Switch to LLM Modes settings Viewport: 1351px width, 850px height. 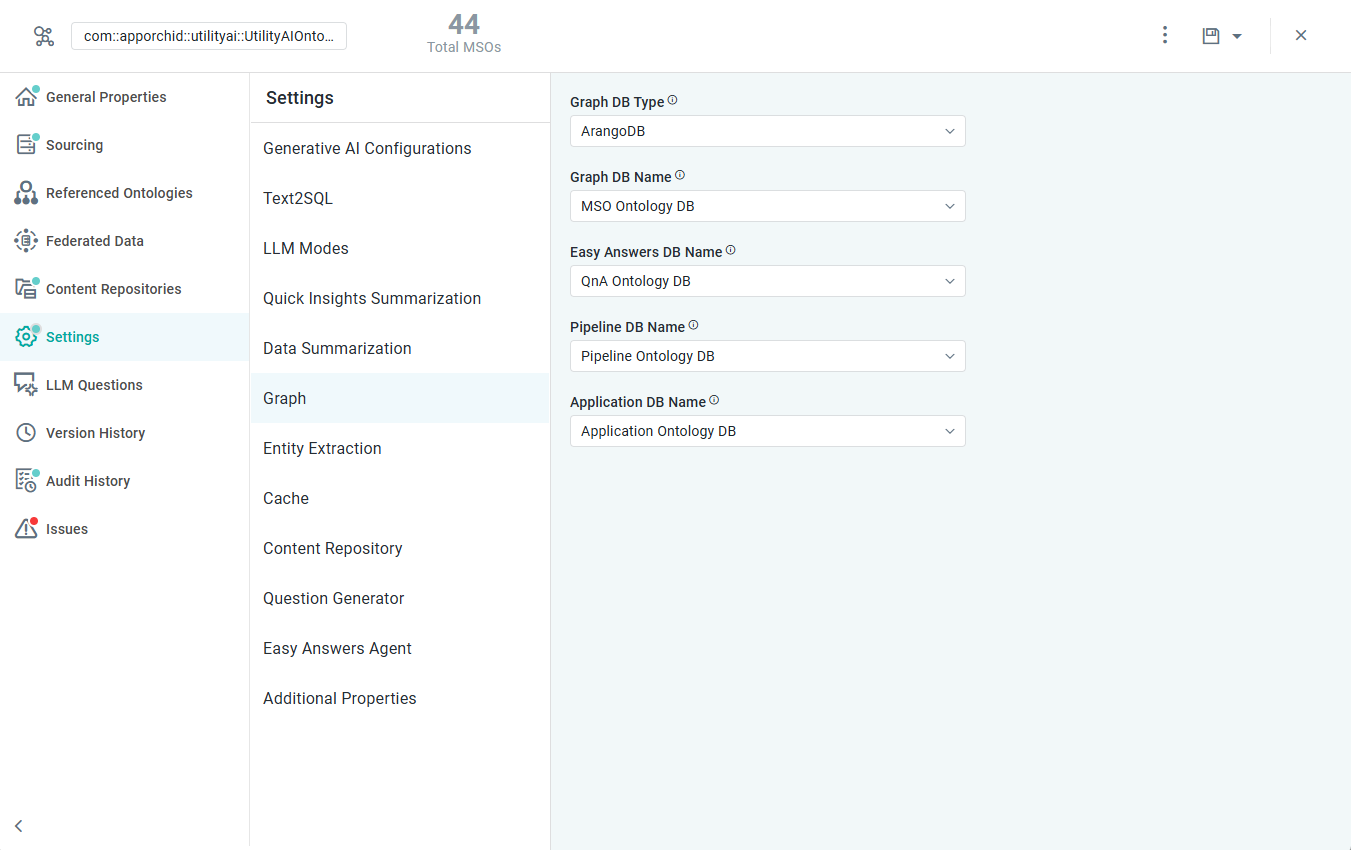point(400,248)
